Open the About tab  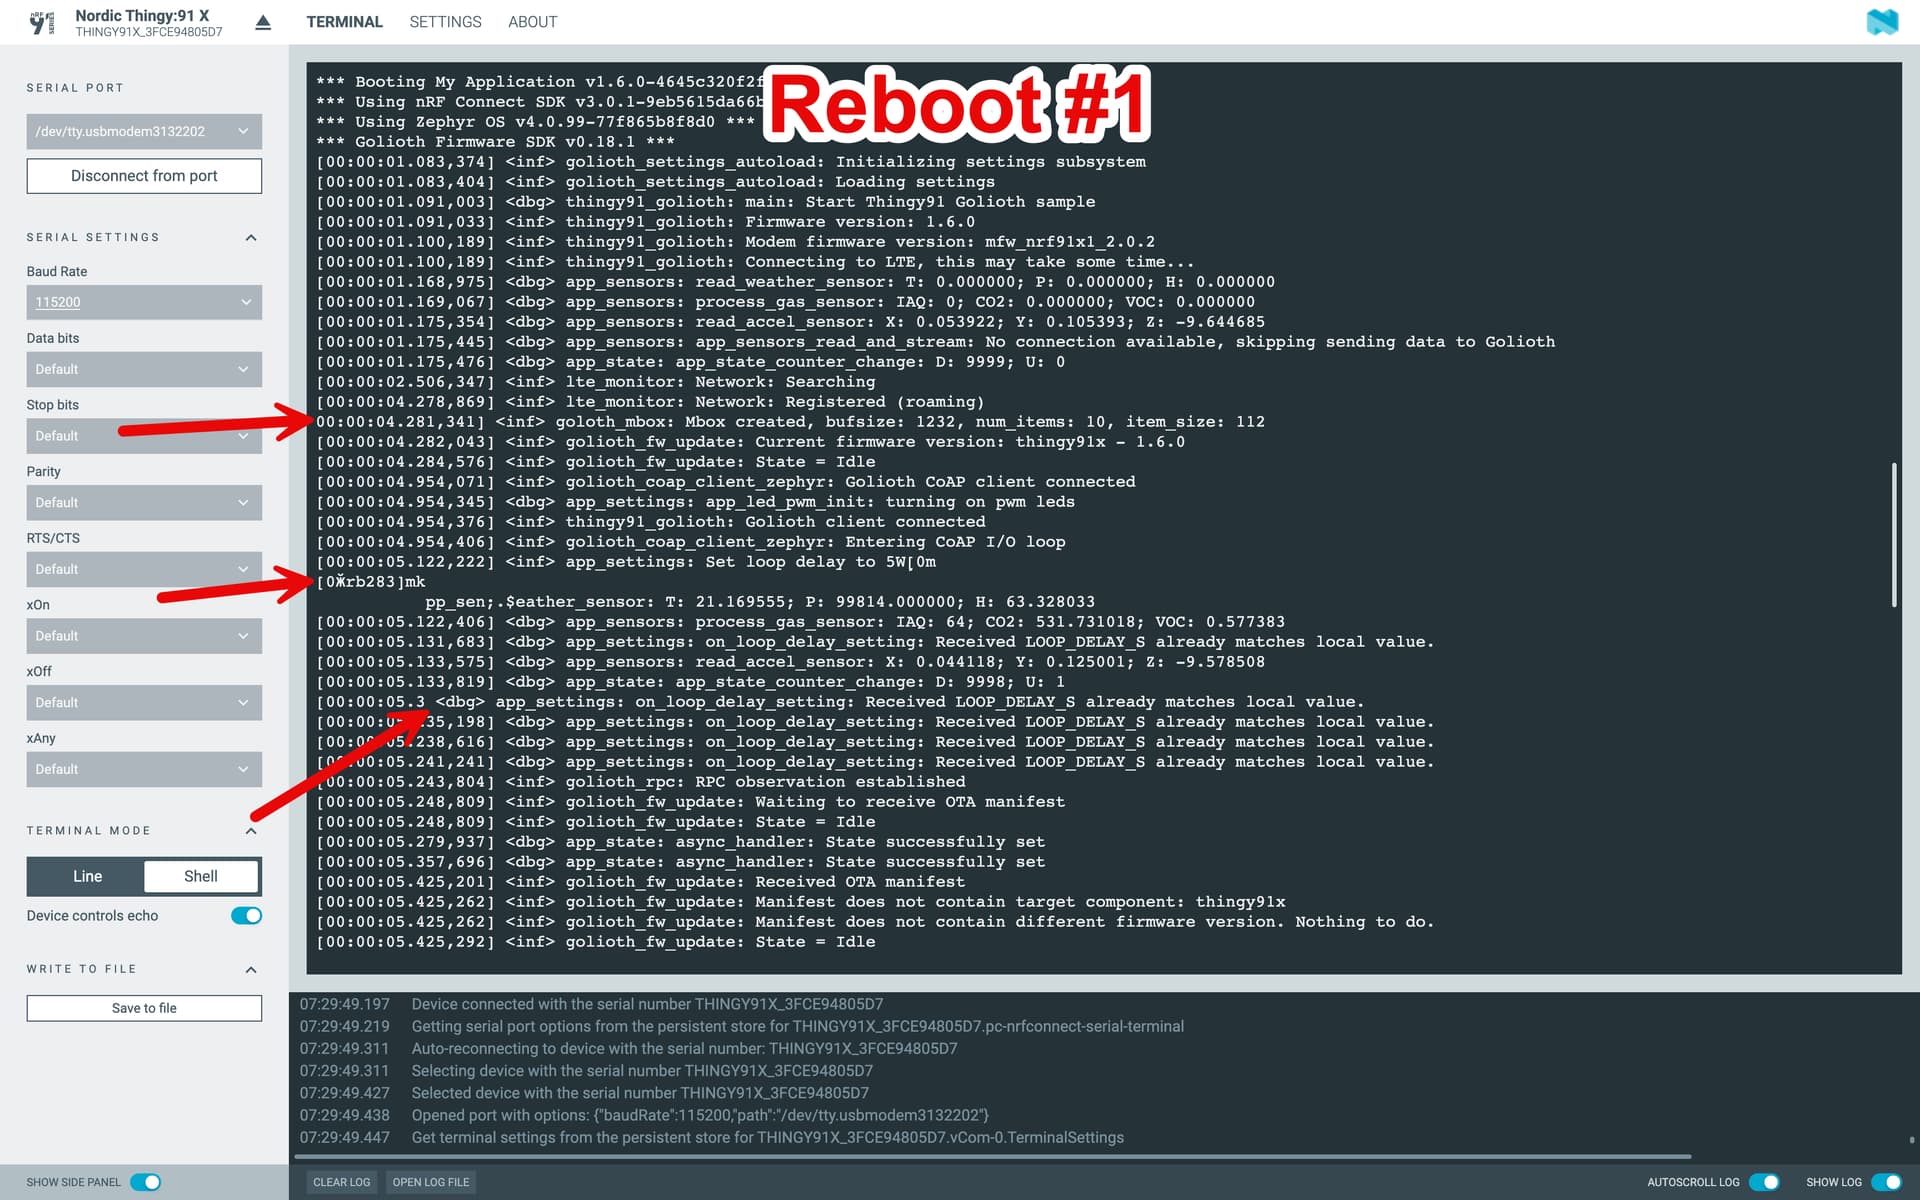click(532, 22)
